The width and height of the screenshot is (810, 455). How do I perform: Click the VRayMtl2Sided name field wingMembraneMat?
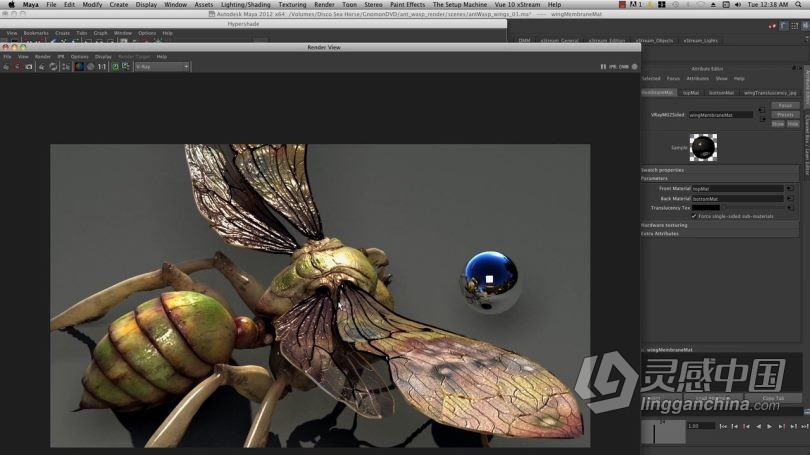pyautogui.click(x=720, y=115)
